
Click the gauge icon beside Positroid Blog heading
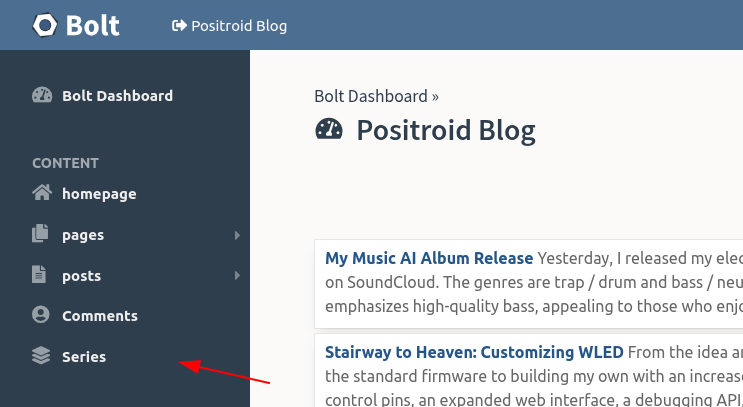point(329,129)
